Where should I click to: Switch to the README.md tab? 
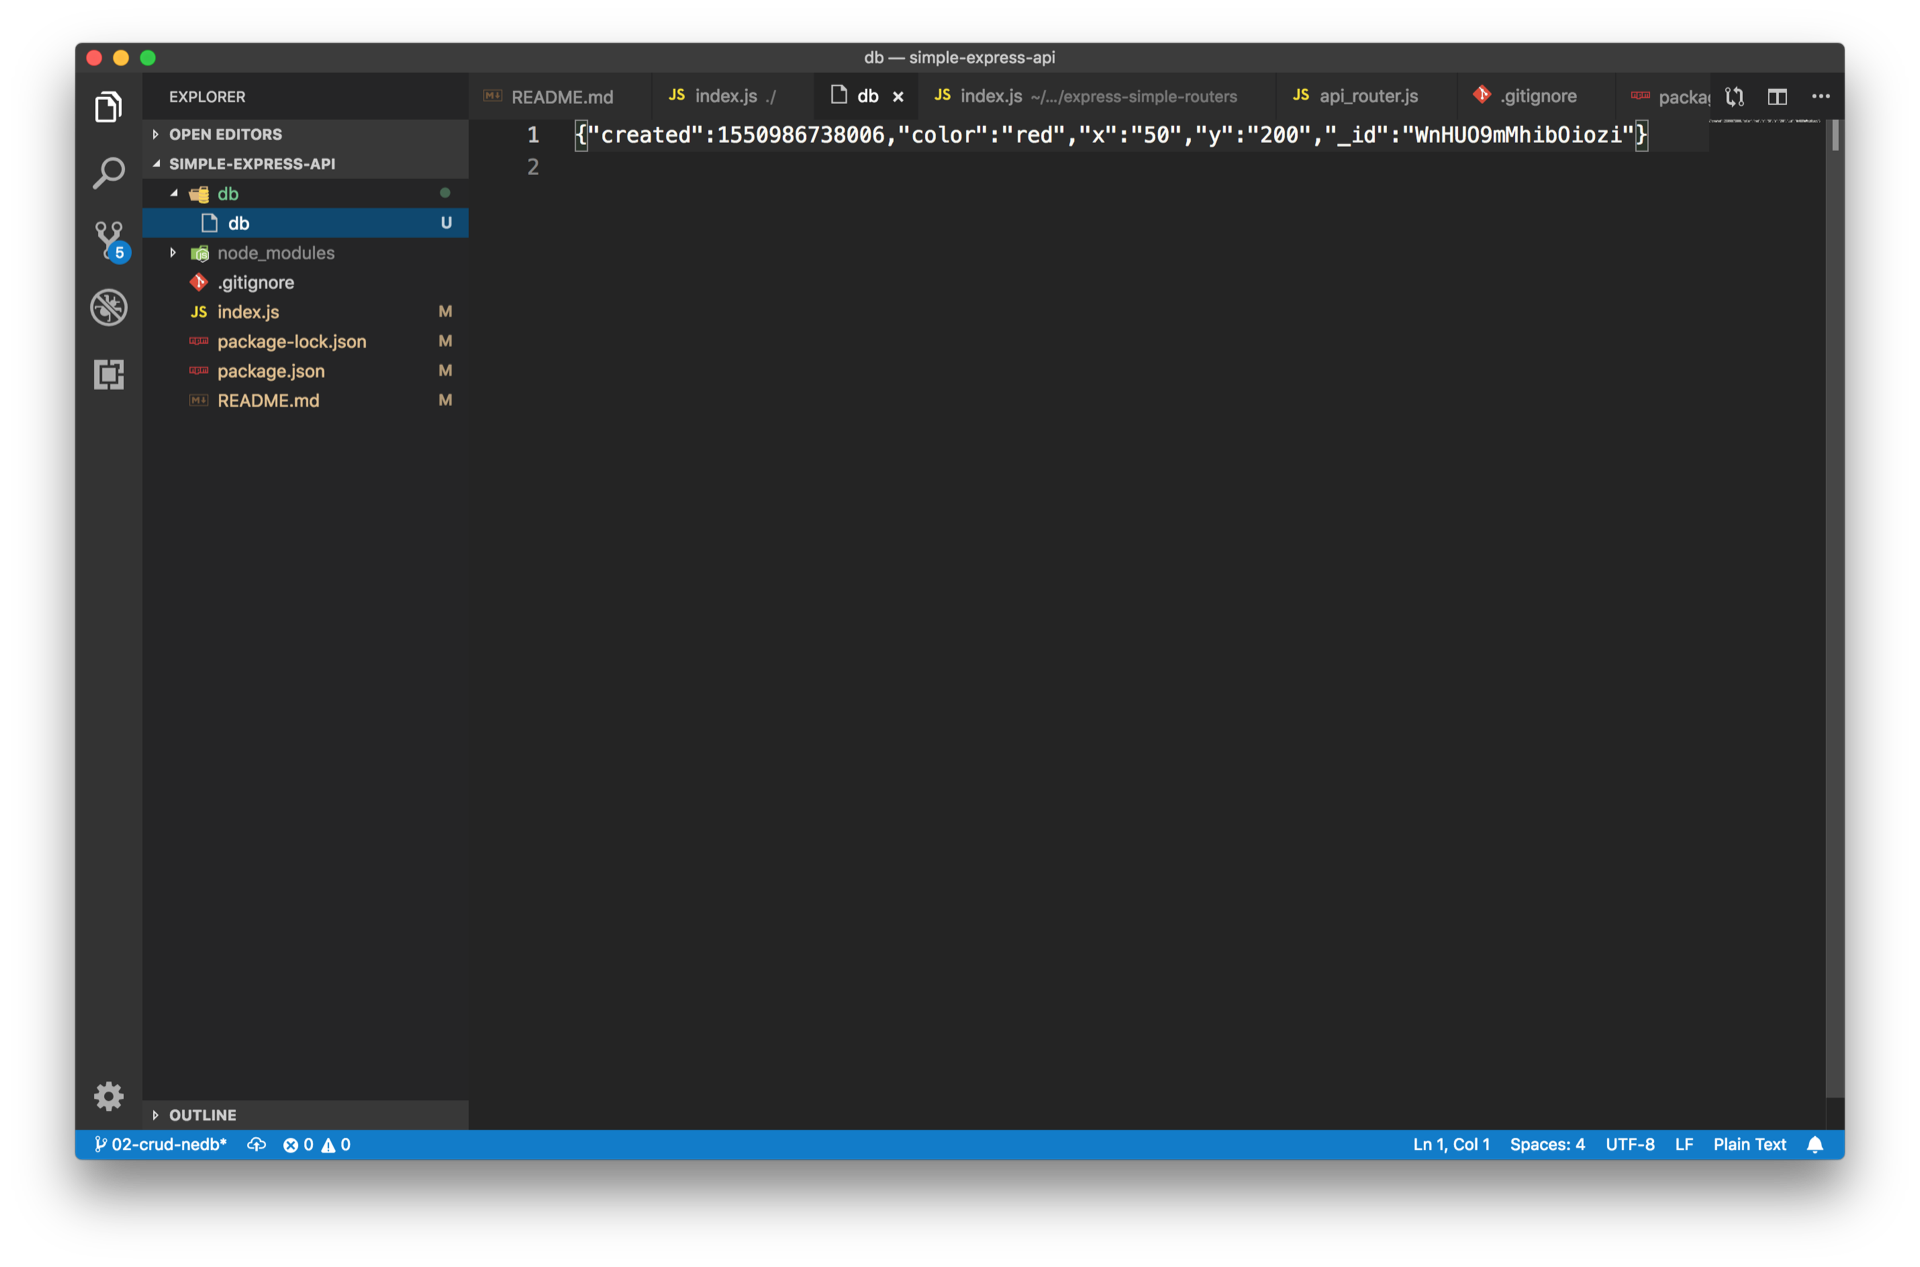point(561,97)
